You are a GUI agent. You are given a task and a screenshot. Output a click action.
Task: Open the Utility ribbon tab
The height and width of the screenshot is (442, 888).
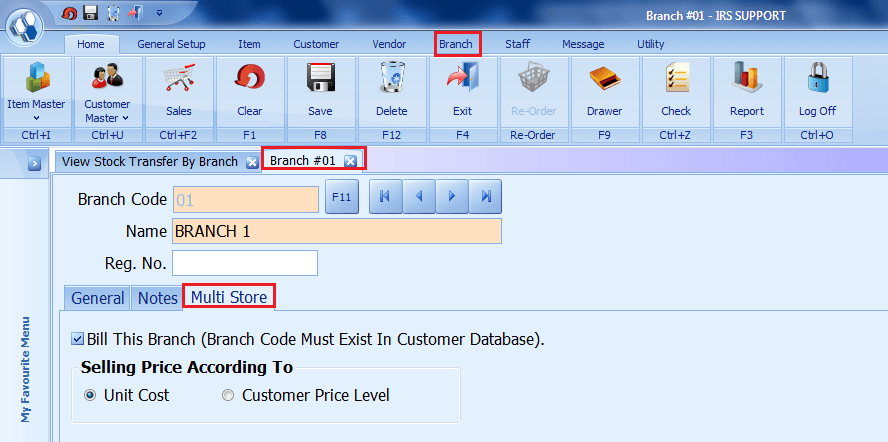coord(650,44)
